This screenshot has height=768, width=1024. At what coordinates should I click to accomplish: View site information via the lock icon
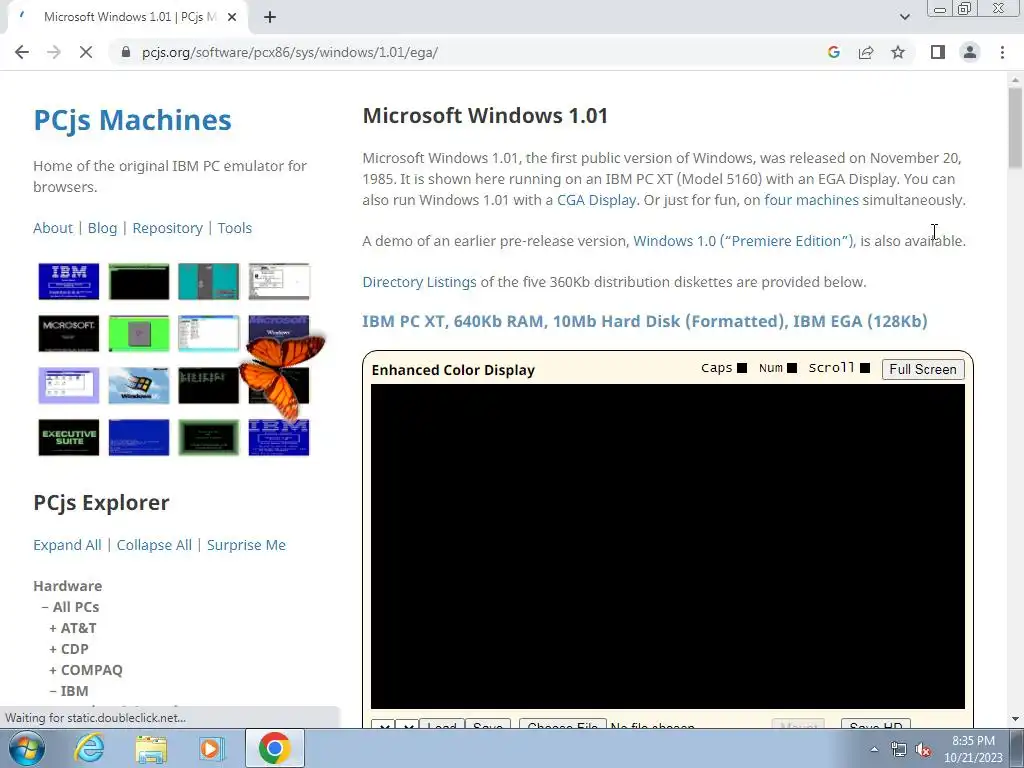pos(126,52)
